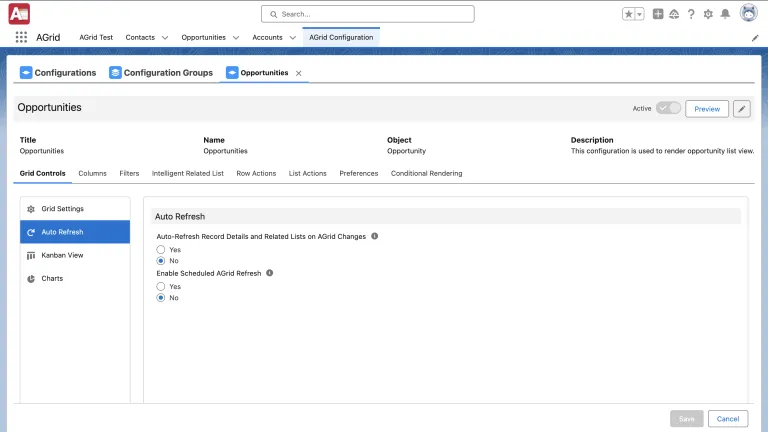The height and width of the screenshot is (432, 768).
Task: Switch to the Grid Controls tab
Action: pyautogui.click(x=43, y=173)
